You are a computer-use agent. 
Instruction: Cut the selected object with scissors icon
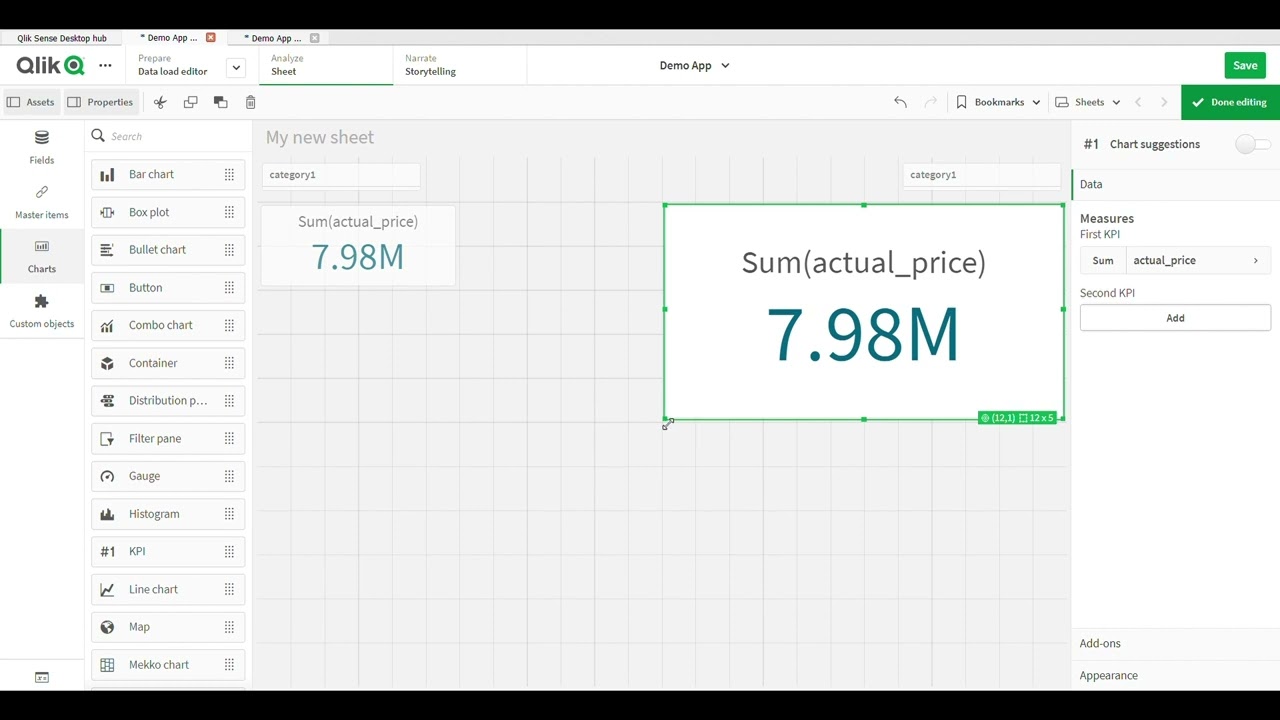(x=160, y=102)
